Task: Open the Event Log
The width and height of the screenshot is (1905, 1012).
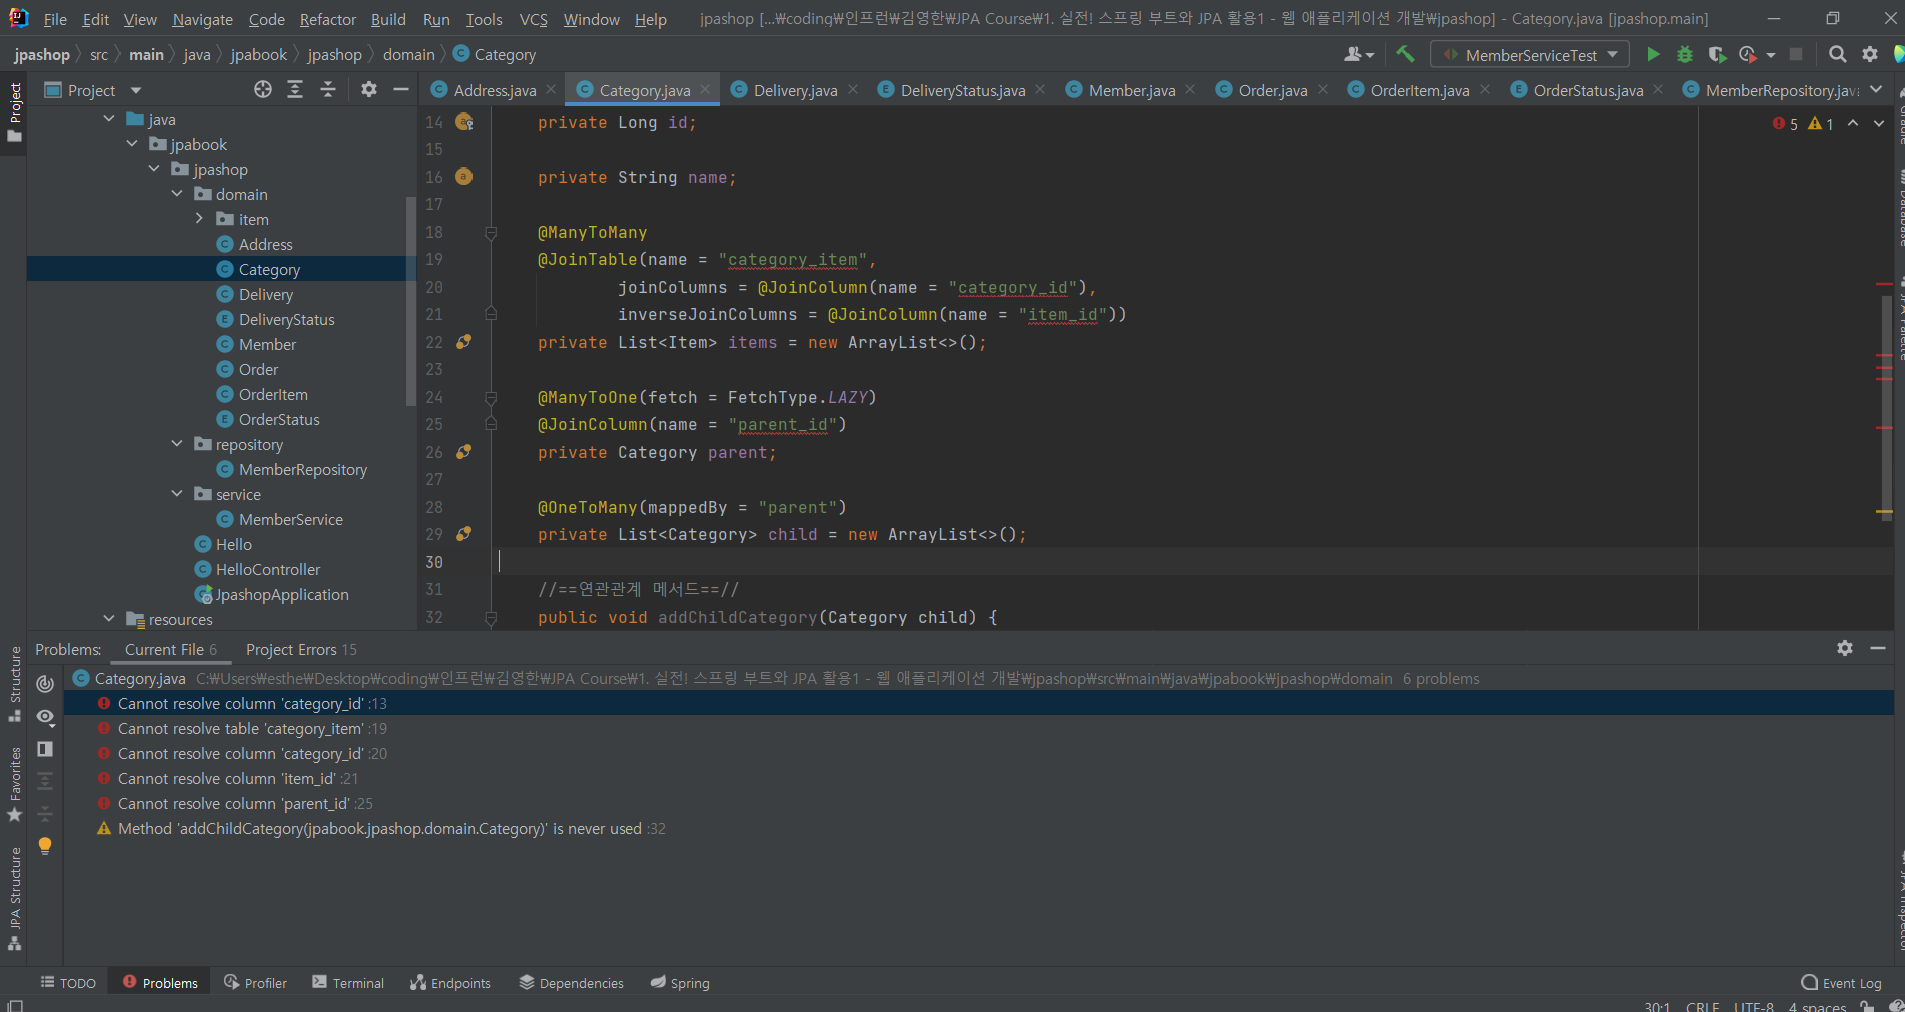Action: point(1841,983)
